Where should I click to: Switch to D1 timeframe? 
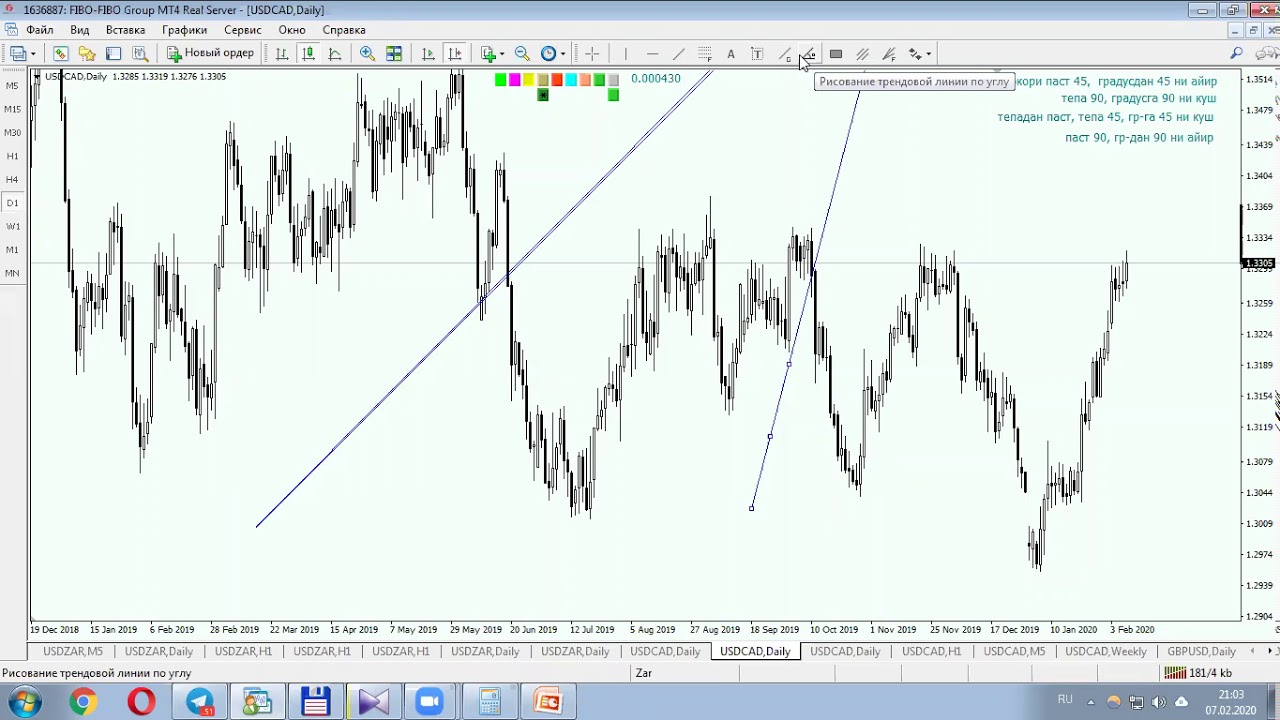[x=12, y=203]
